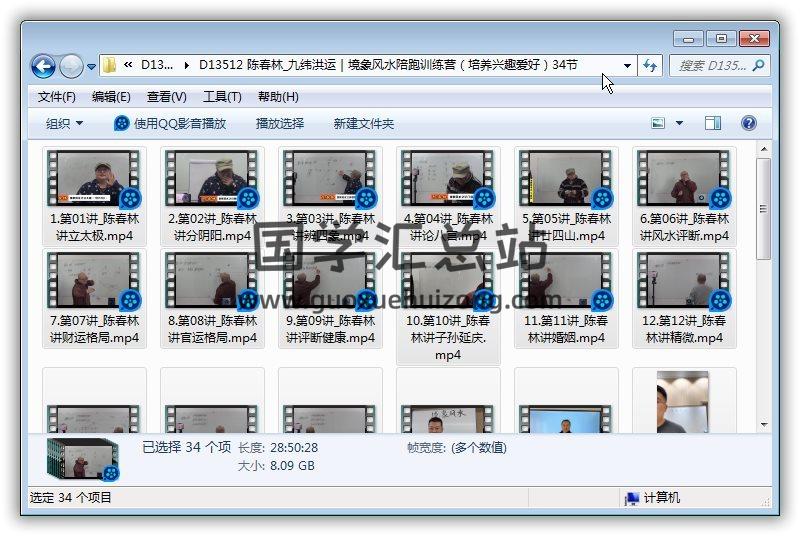The width and height of the screenshot is (800, 536).
Task: Click the search magnifier icon
Action: (757, 66)
